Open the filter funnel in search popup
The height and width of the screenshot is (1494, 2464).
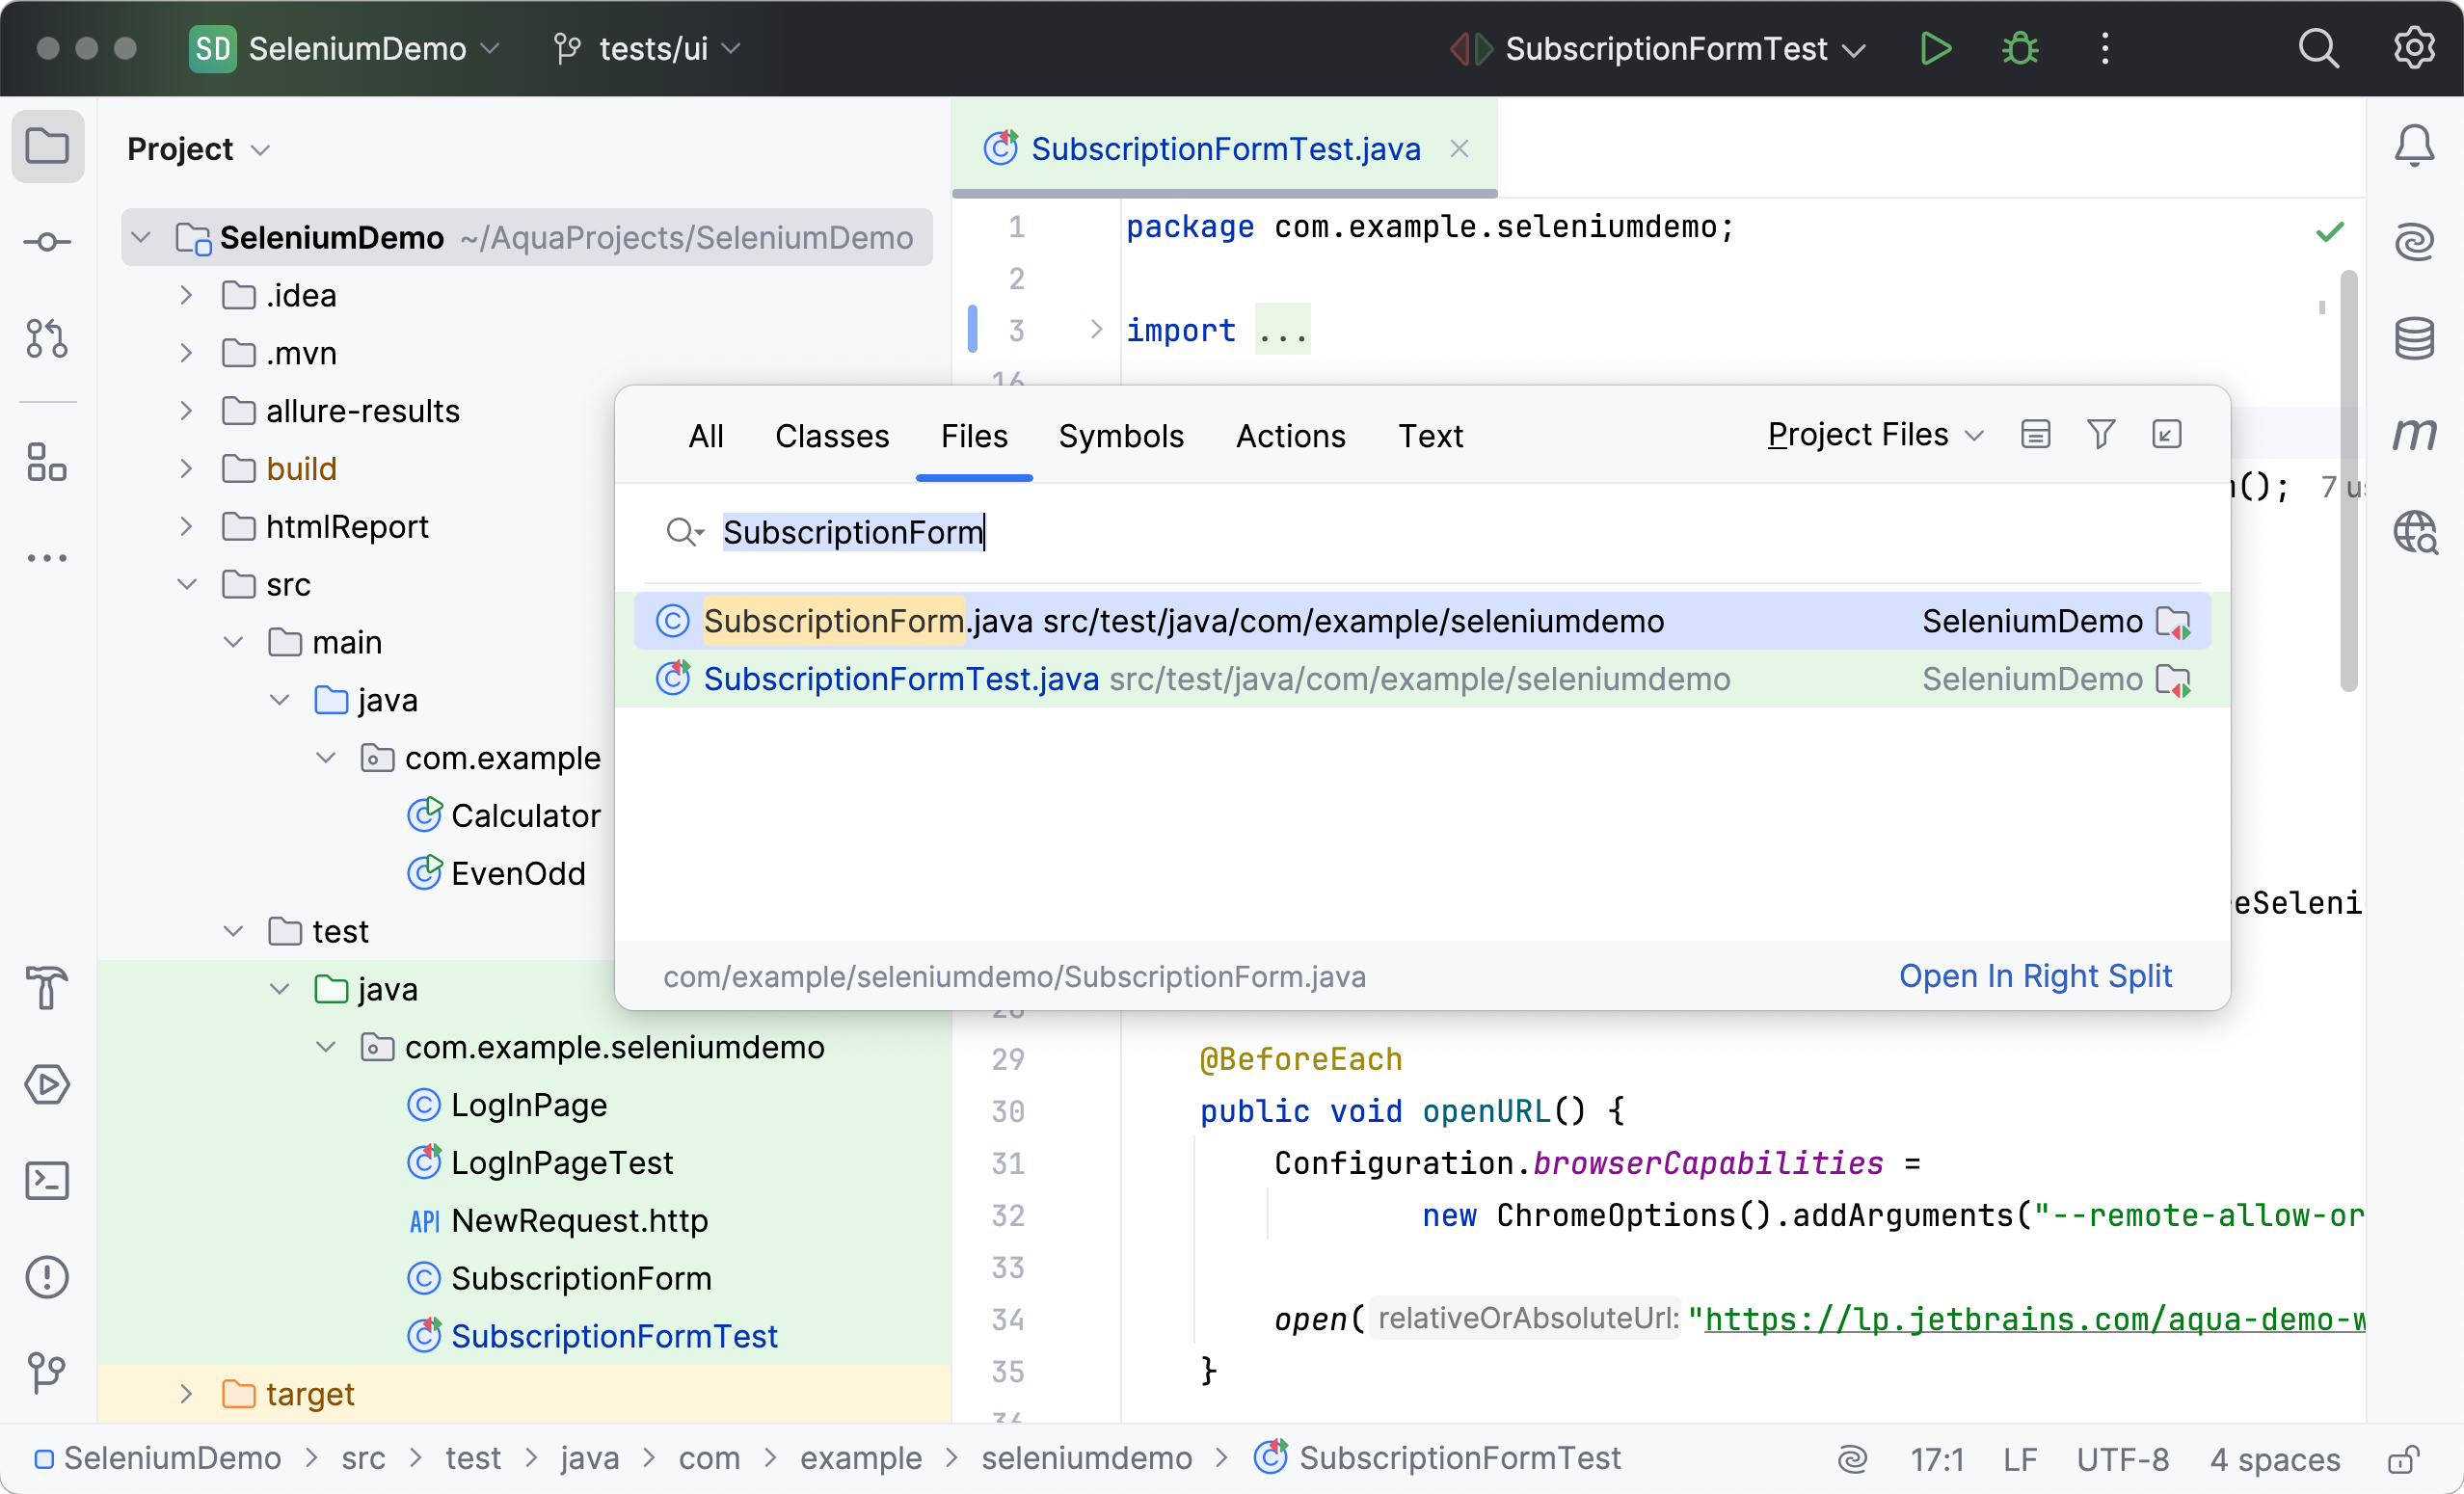click(2100, 434)
